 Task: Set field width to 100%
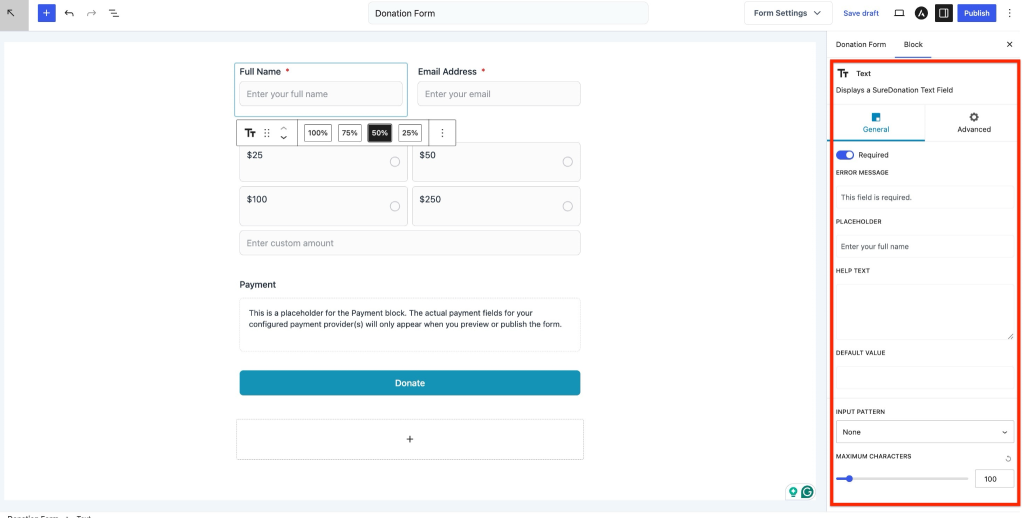pyautogui.click(x=317, y=133)
